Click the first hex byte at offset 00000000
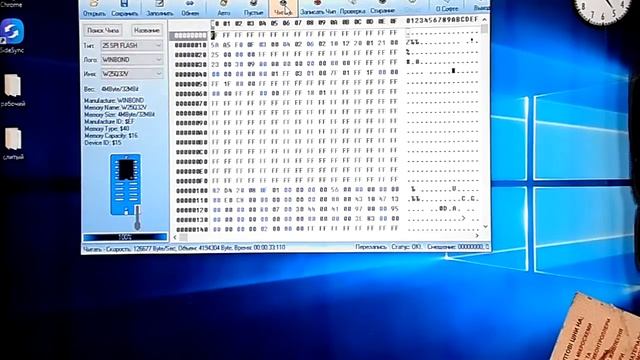 (214, 35)
